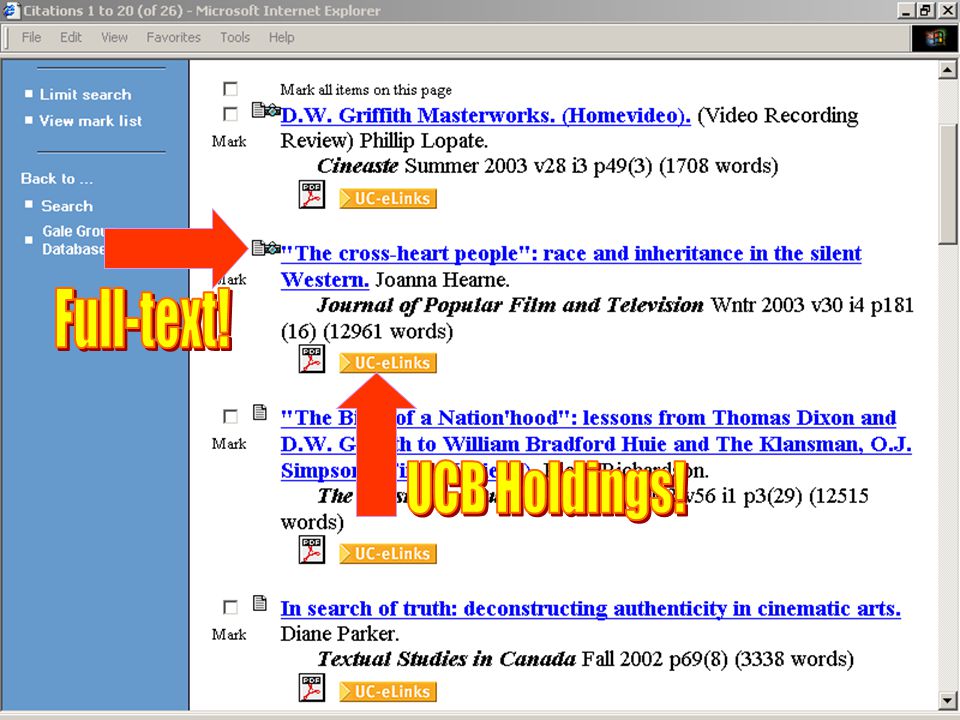960x720 pixels.
Task: Open the Tools menu
Action: [234, 37]
